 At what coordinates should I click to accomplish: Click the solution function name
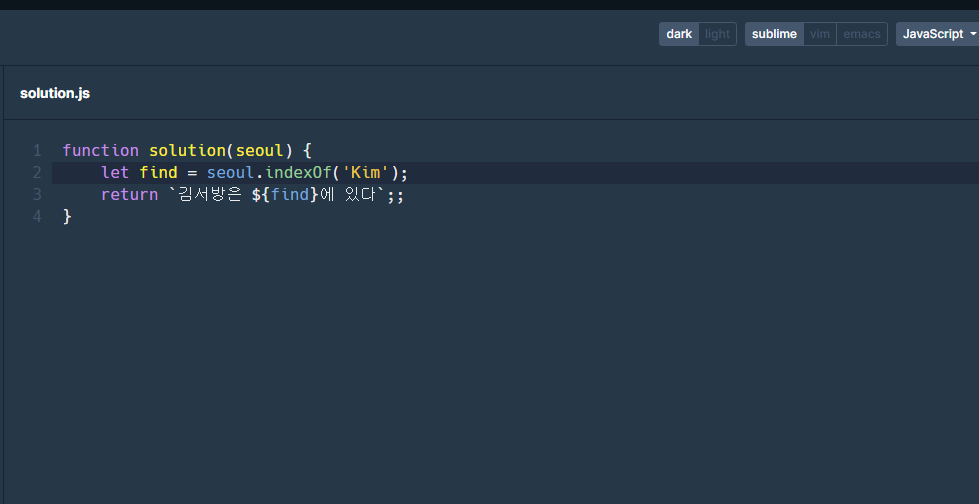187,151
